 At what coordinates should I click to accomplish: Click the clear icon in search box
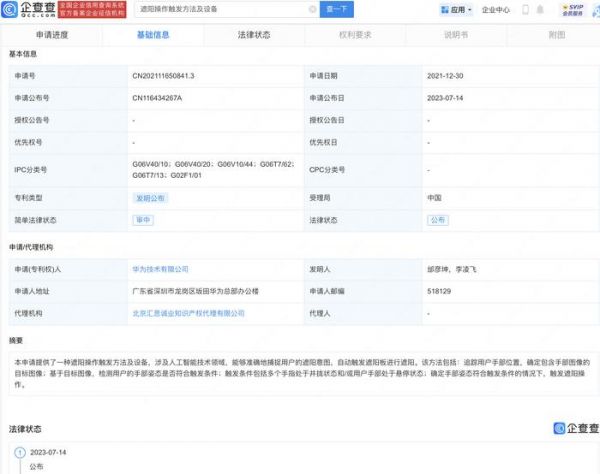pyautogui.click(x=310, y=10)
